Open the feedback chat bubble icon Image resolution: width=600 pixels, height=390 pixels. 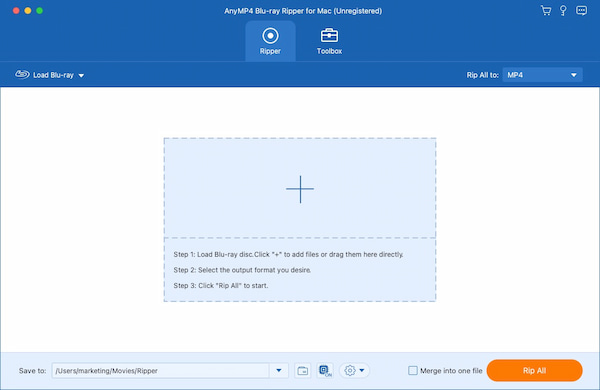581,10
